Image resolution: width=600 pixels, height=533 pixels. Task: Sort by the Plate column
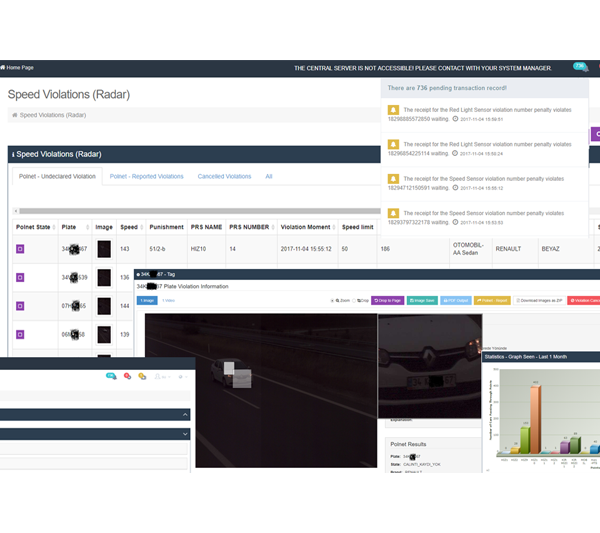(x=75, y=227)
